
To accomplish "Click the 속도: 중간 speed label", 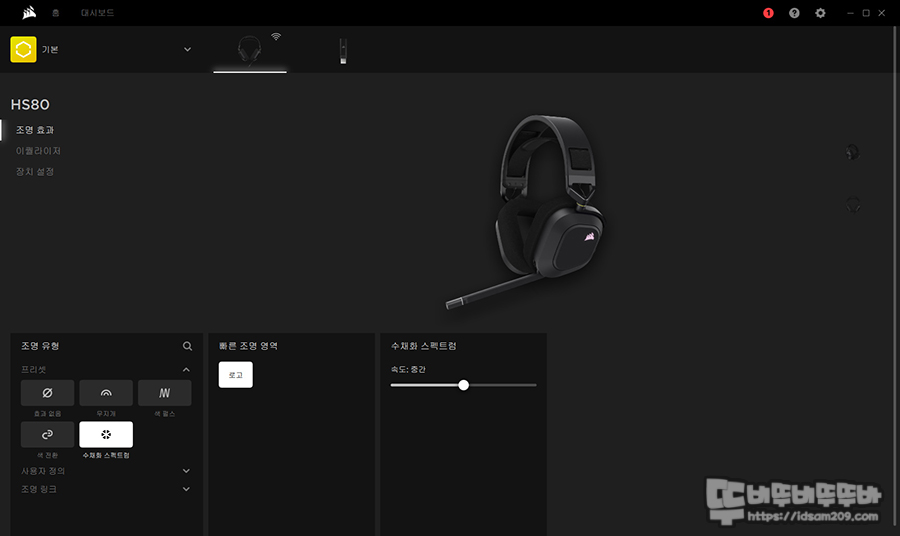I will coord(408,370).
